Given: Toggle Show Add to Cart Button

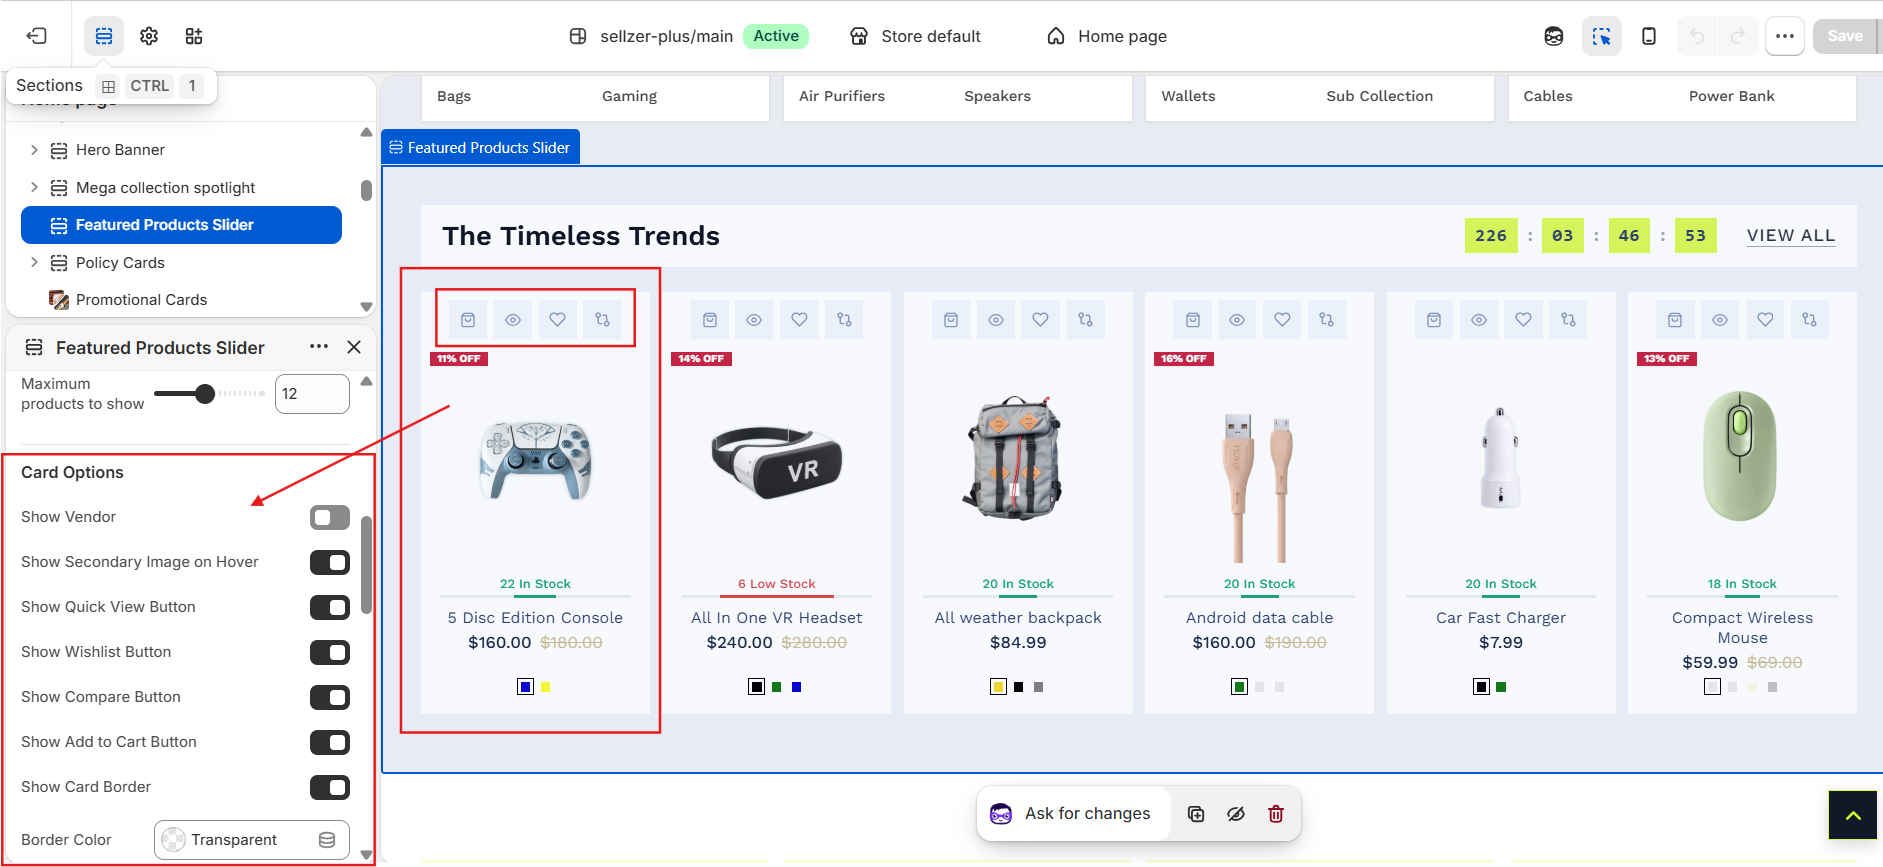Looking at the screenshot, I should (330, 742).
